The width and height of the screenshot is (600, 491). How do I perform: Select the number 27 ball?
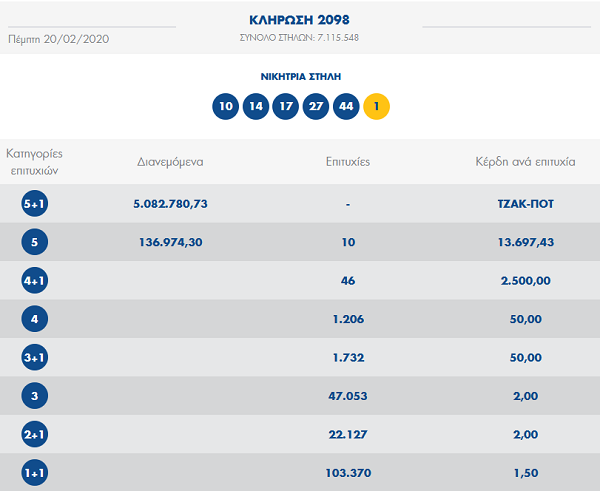tap(316, 105)
